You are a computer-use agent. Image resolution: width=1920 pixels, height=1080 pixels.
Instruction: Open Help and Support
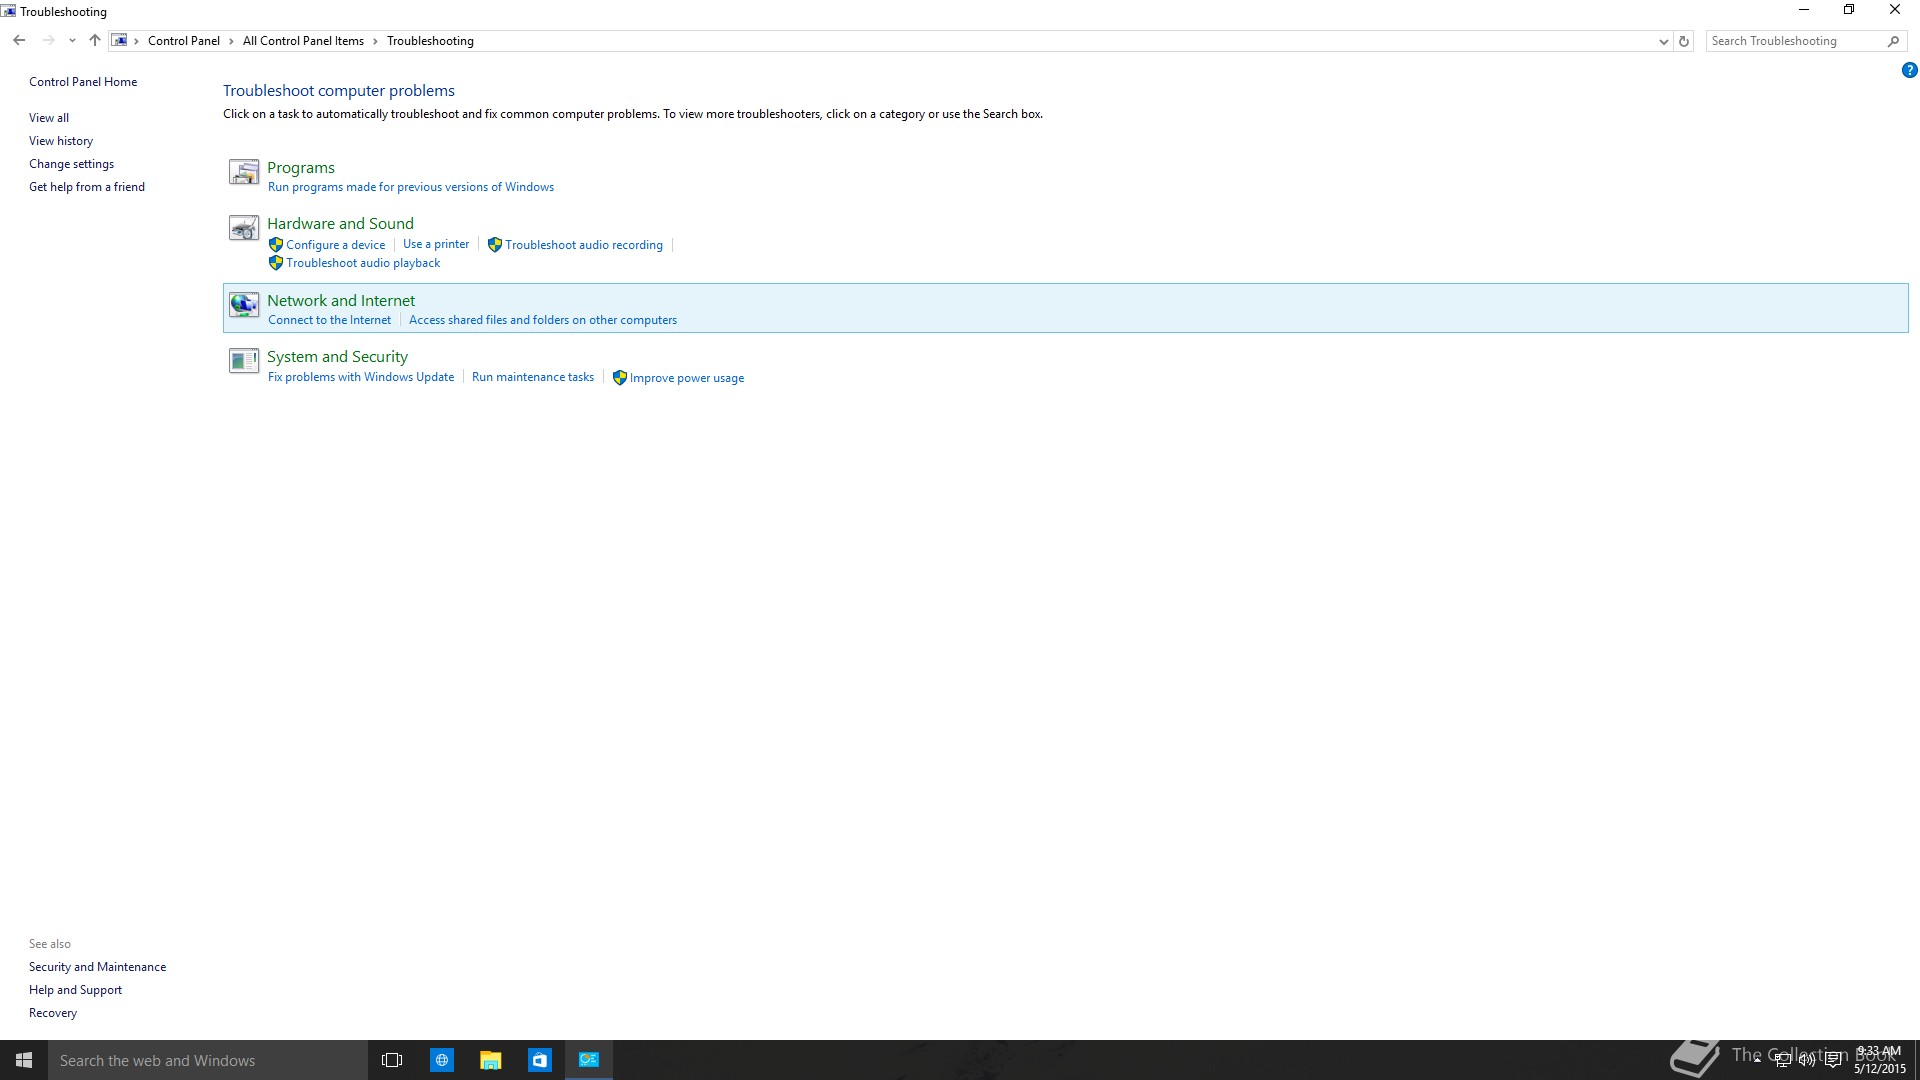point(75,990)
